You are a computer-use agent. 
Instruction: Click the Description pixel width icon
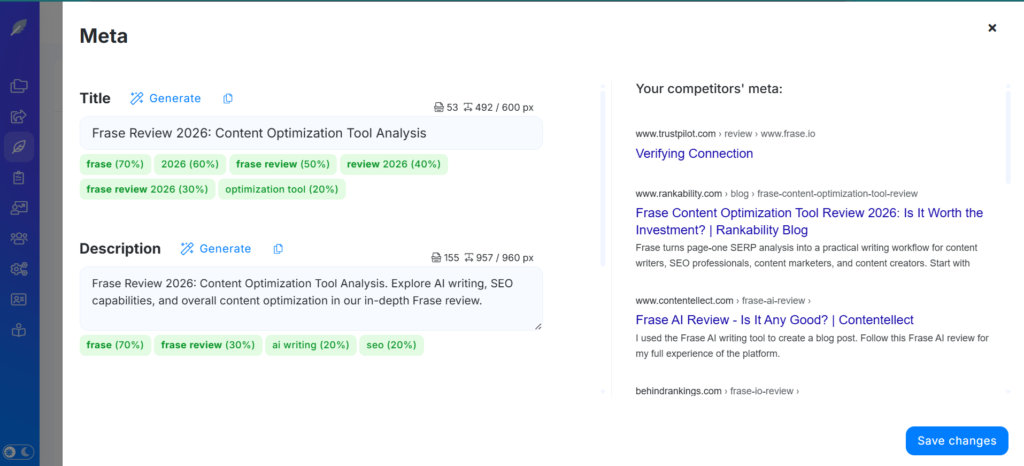click(468, 258)
